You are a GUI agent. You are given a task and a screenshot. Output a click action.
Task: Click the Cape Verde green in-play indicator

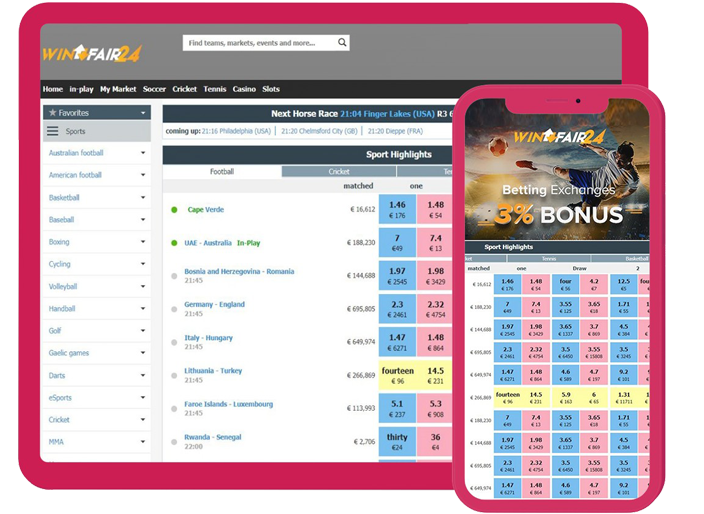(174, 210)
